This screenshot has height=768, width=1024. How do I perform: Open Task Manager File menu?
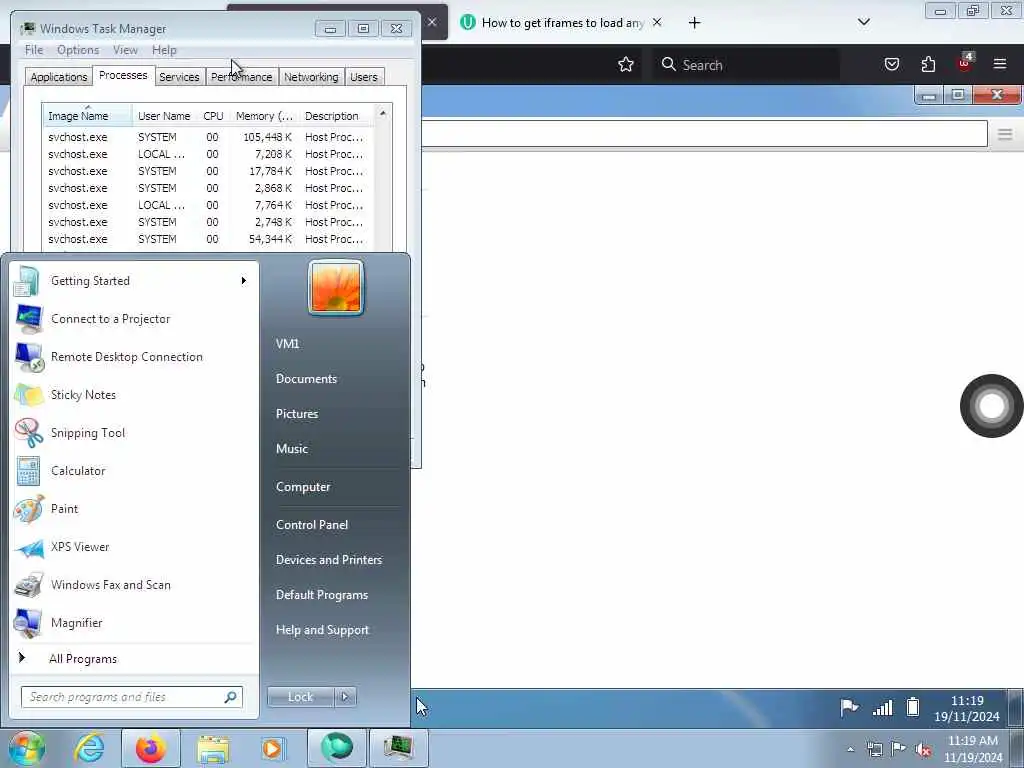34,50
